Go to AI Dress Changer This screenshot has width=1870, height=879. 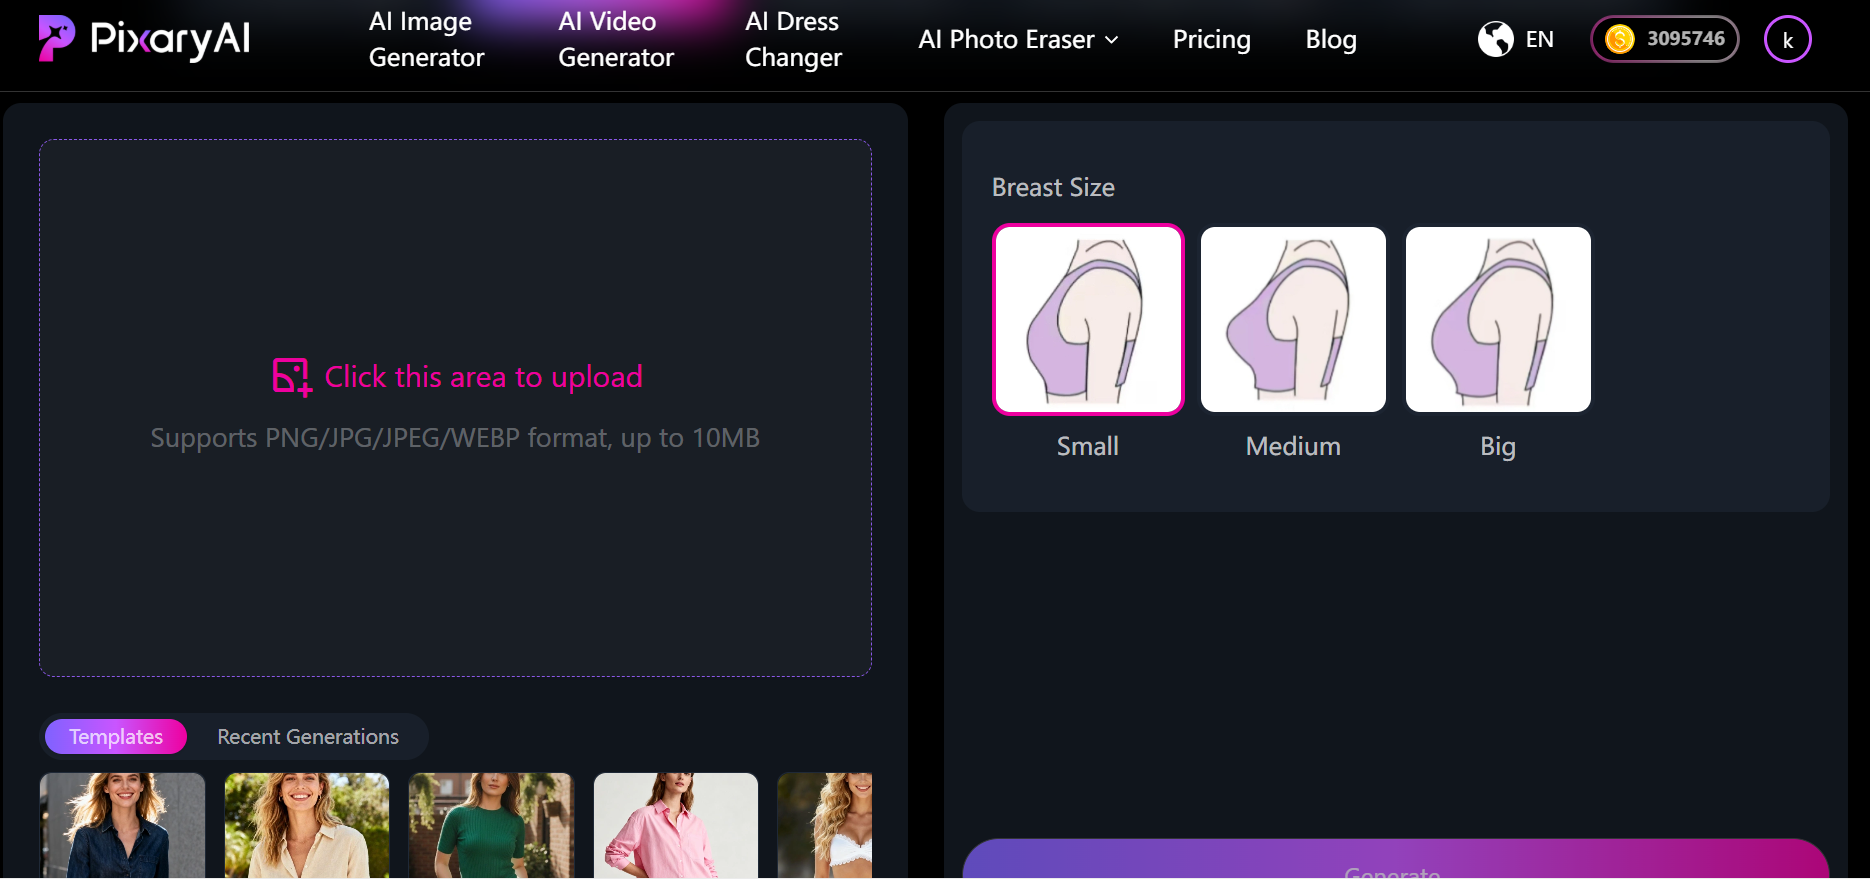[x=794, y=40]
